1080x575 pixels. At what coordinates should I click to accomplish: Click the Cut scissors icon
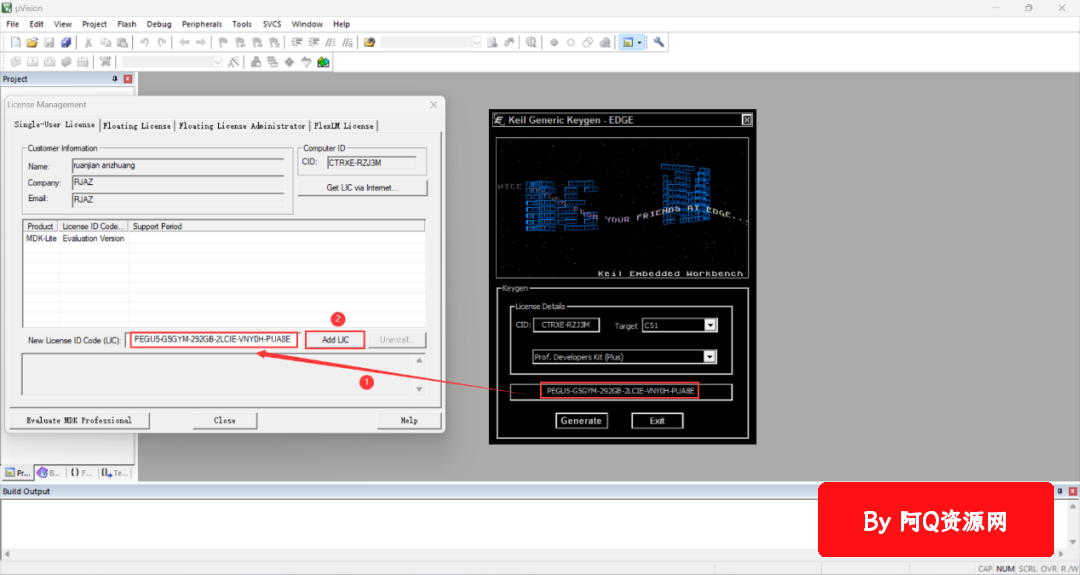[x=88, y=43]
